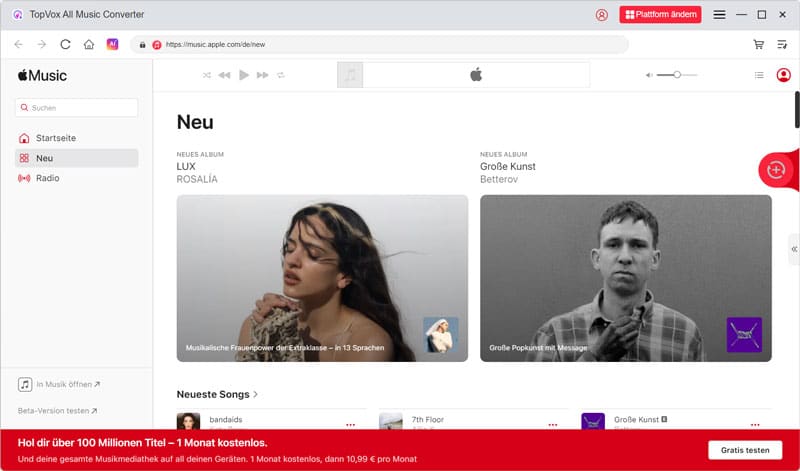
Task: Open more options for Große Kunst song
Action: click(755, 425)
